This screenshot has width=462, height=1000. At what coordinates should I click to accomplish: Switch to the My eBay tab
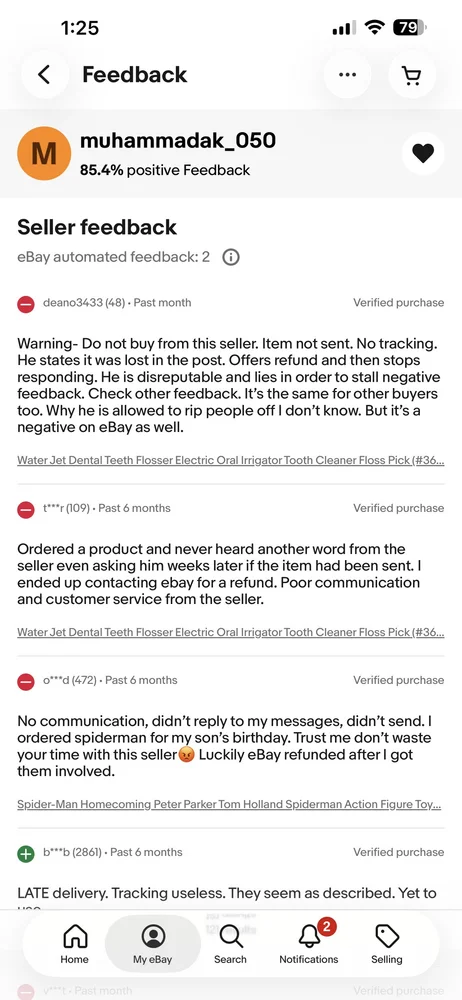point(153,944)
